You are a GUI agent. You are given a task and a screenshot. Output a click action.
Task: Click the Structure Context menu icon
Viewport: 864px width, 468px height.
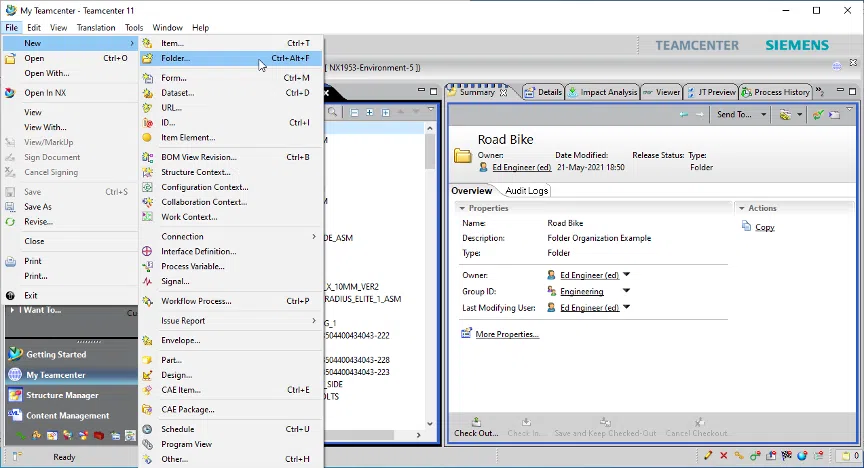(147, 172)
